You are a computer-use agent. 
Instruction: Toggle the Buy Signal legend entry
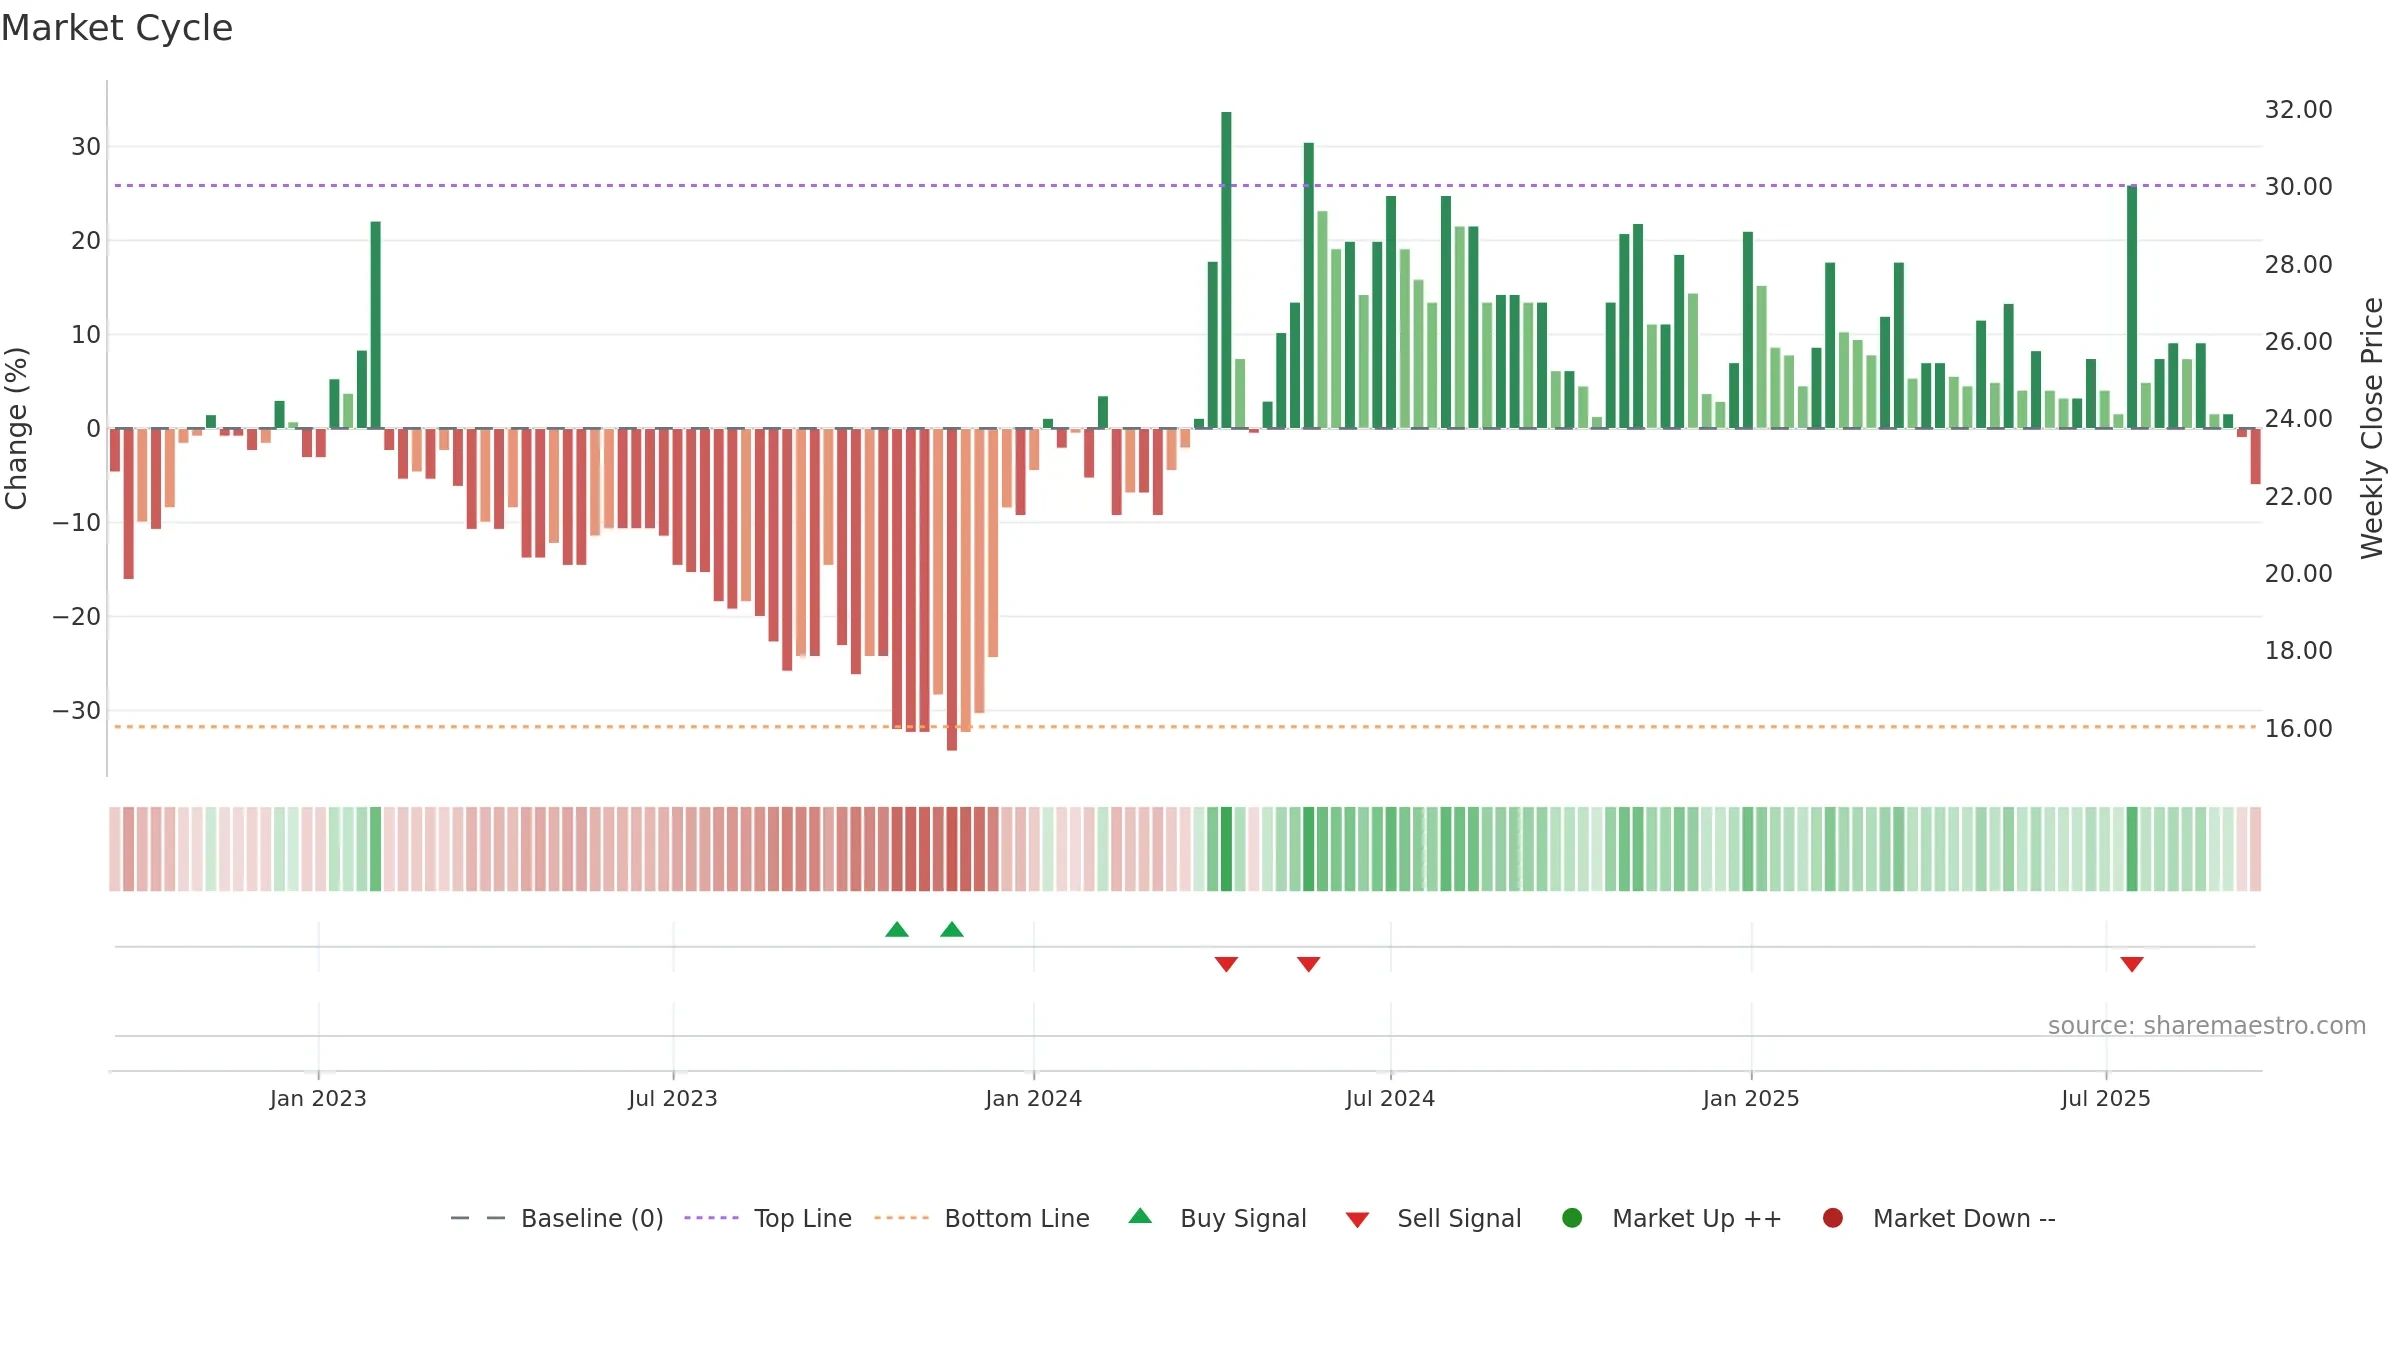pos(1217,1218)
